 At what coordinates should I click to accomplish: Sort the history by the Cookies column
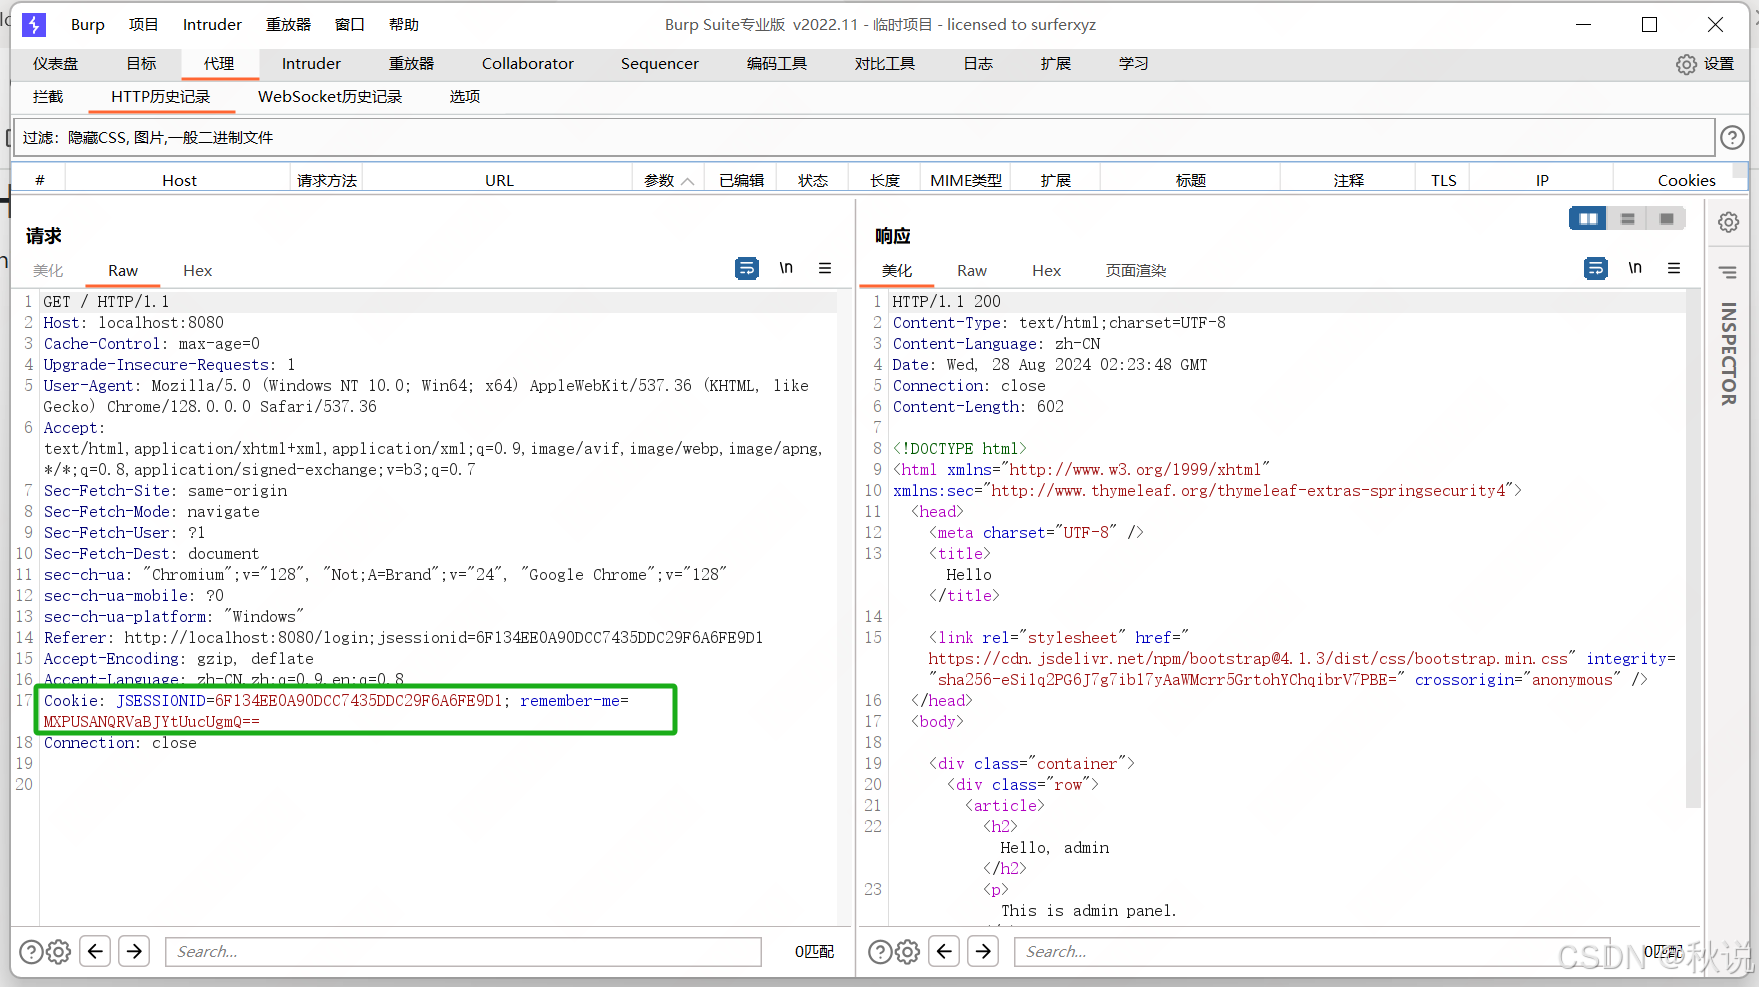pyautogui.click(x=1686, y=180)
